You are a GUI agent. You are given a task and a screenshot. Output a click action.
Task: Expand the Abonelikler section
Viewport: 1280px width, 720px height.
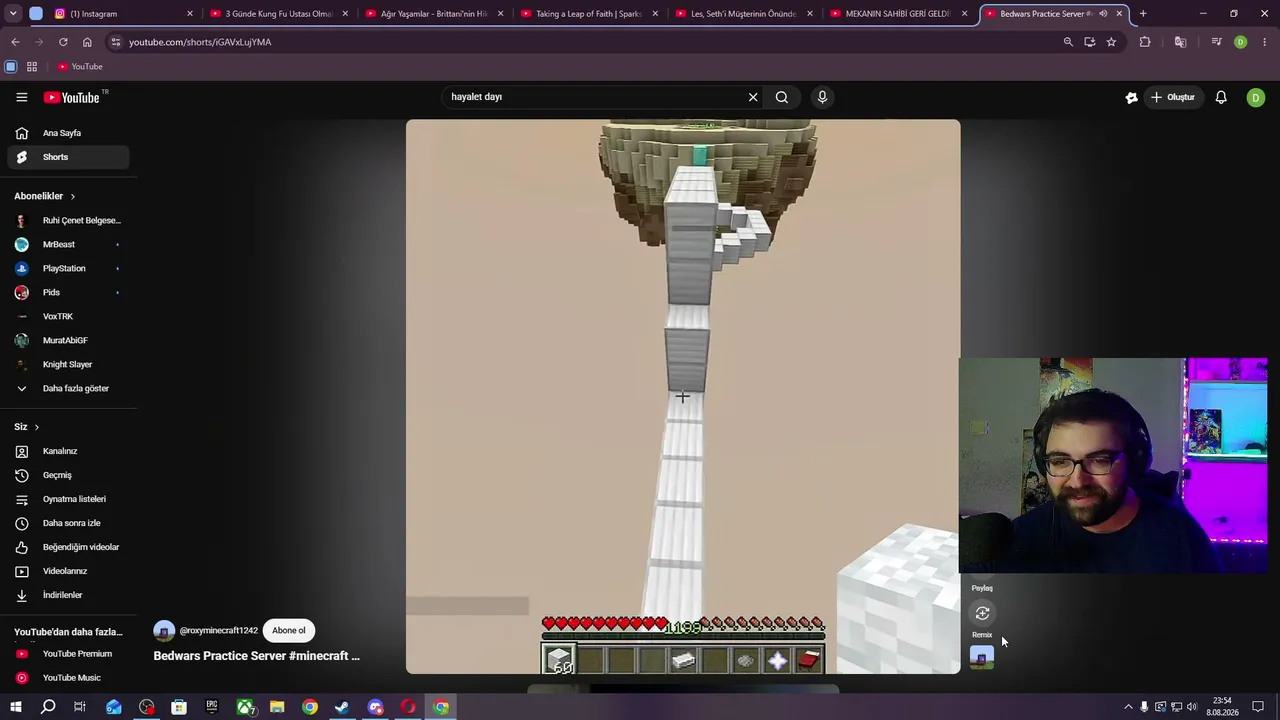[x=44, y=196]
